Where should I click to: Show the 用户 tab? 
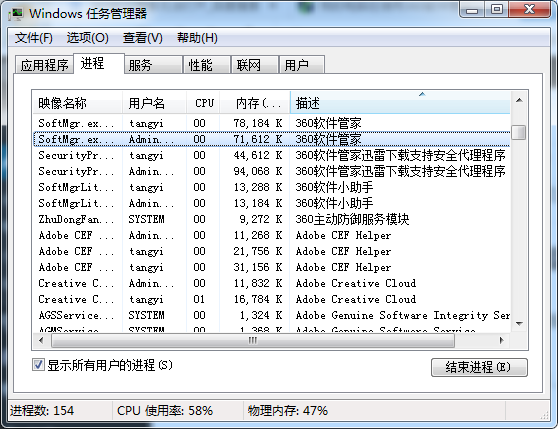pyautogui.click(x=302, y=65)
